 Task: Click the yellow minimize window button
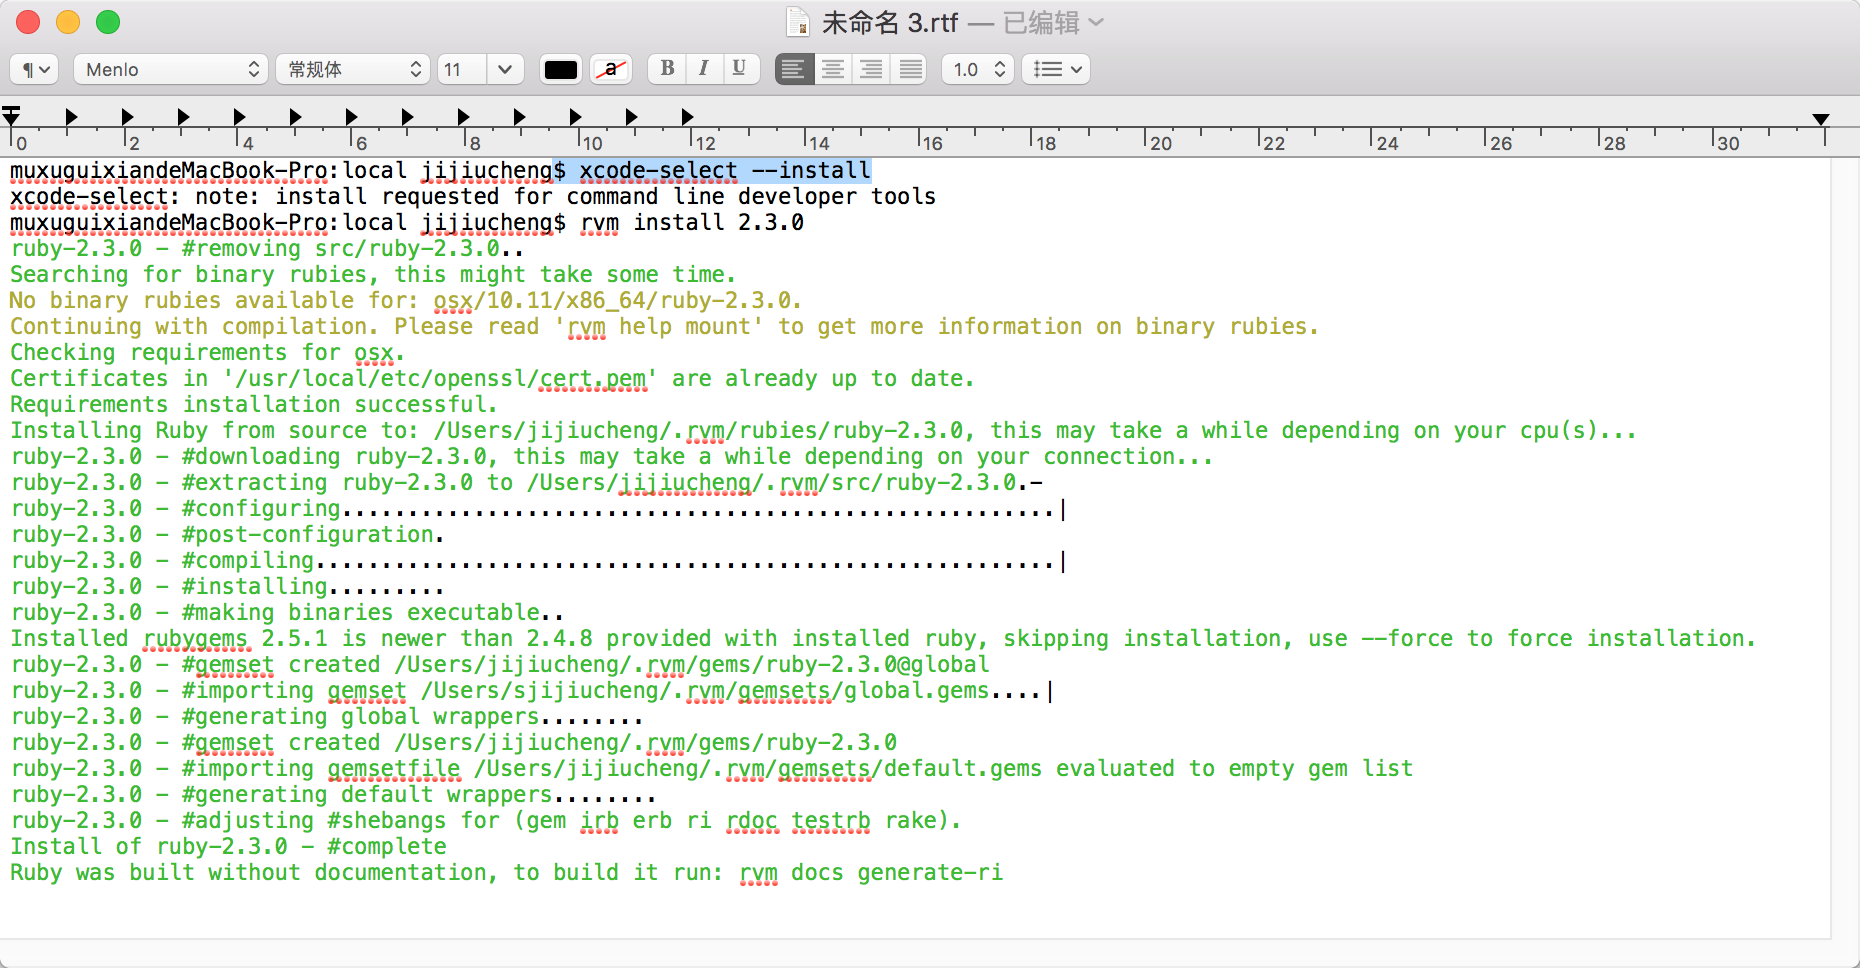[68, 22]
